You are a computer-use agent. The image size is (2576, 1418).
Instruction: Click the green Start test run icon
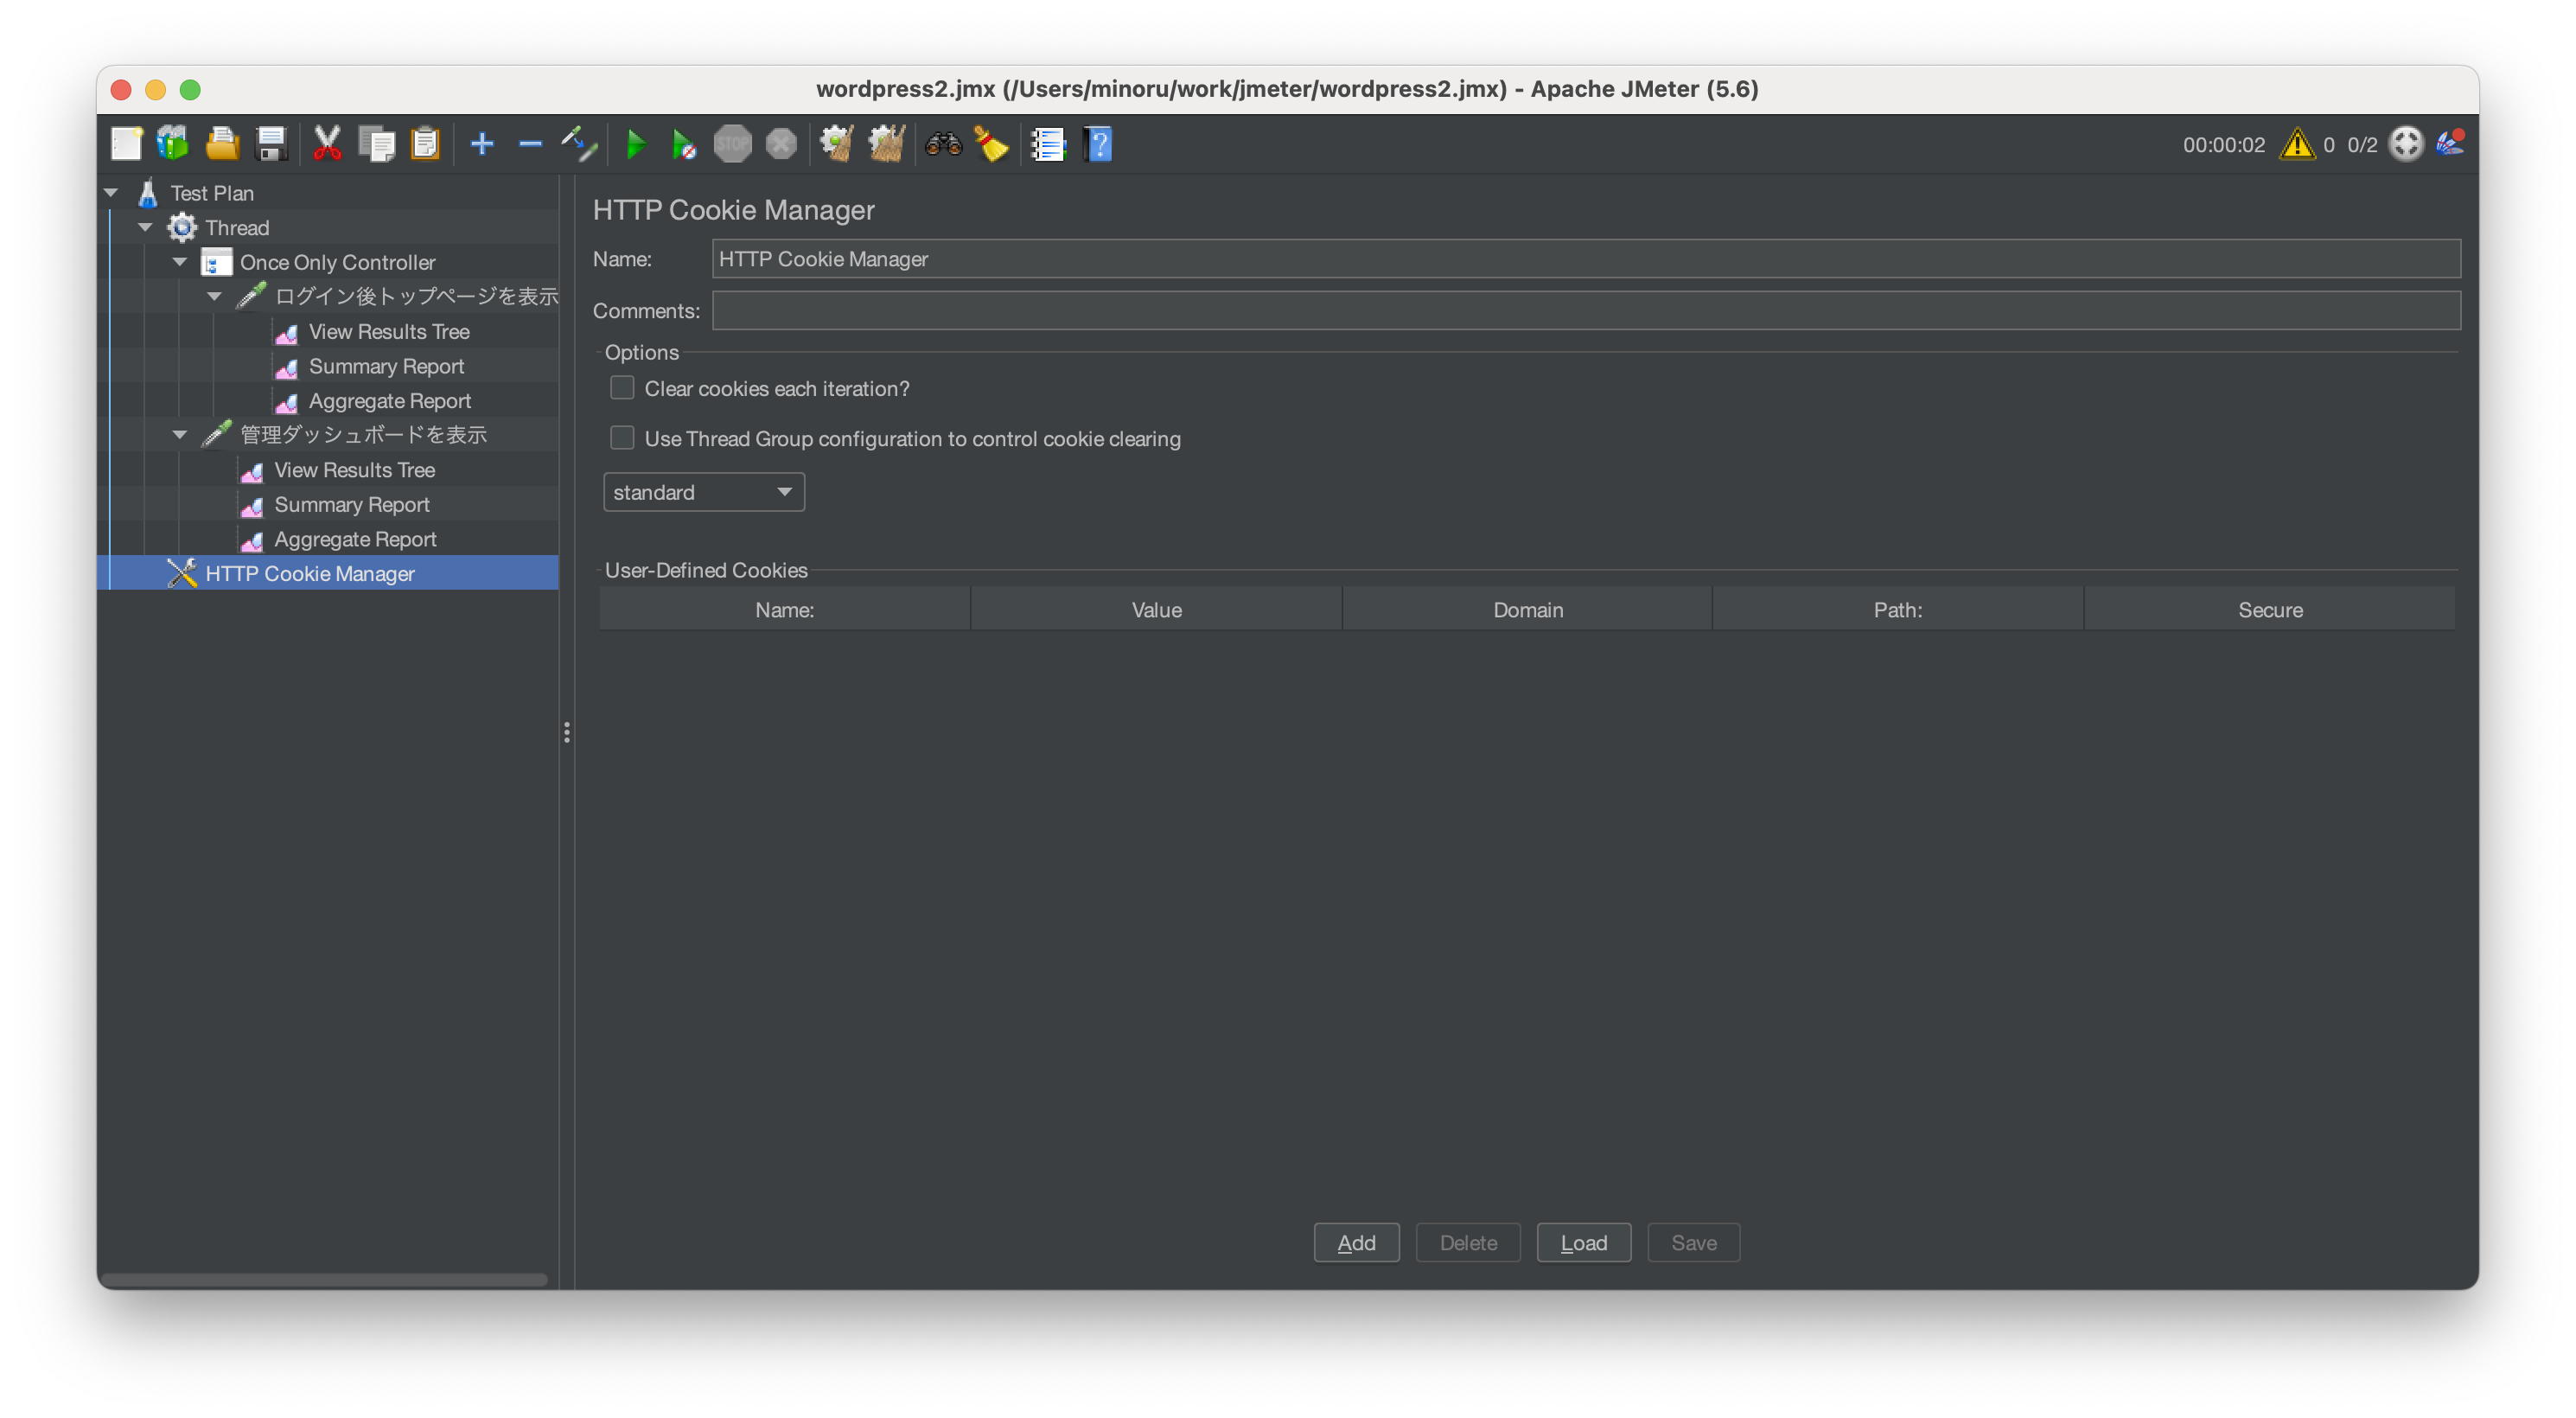tap(635, 144)
